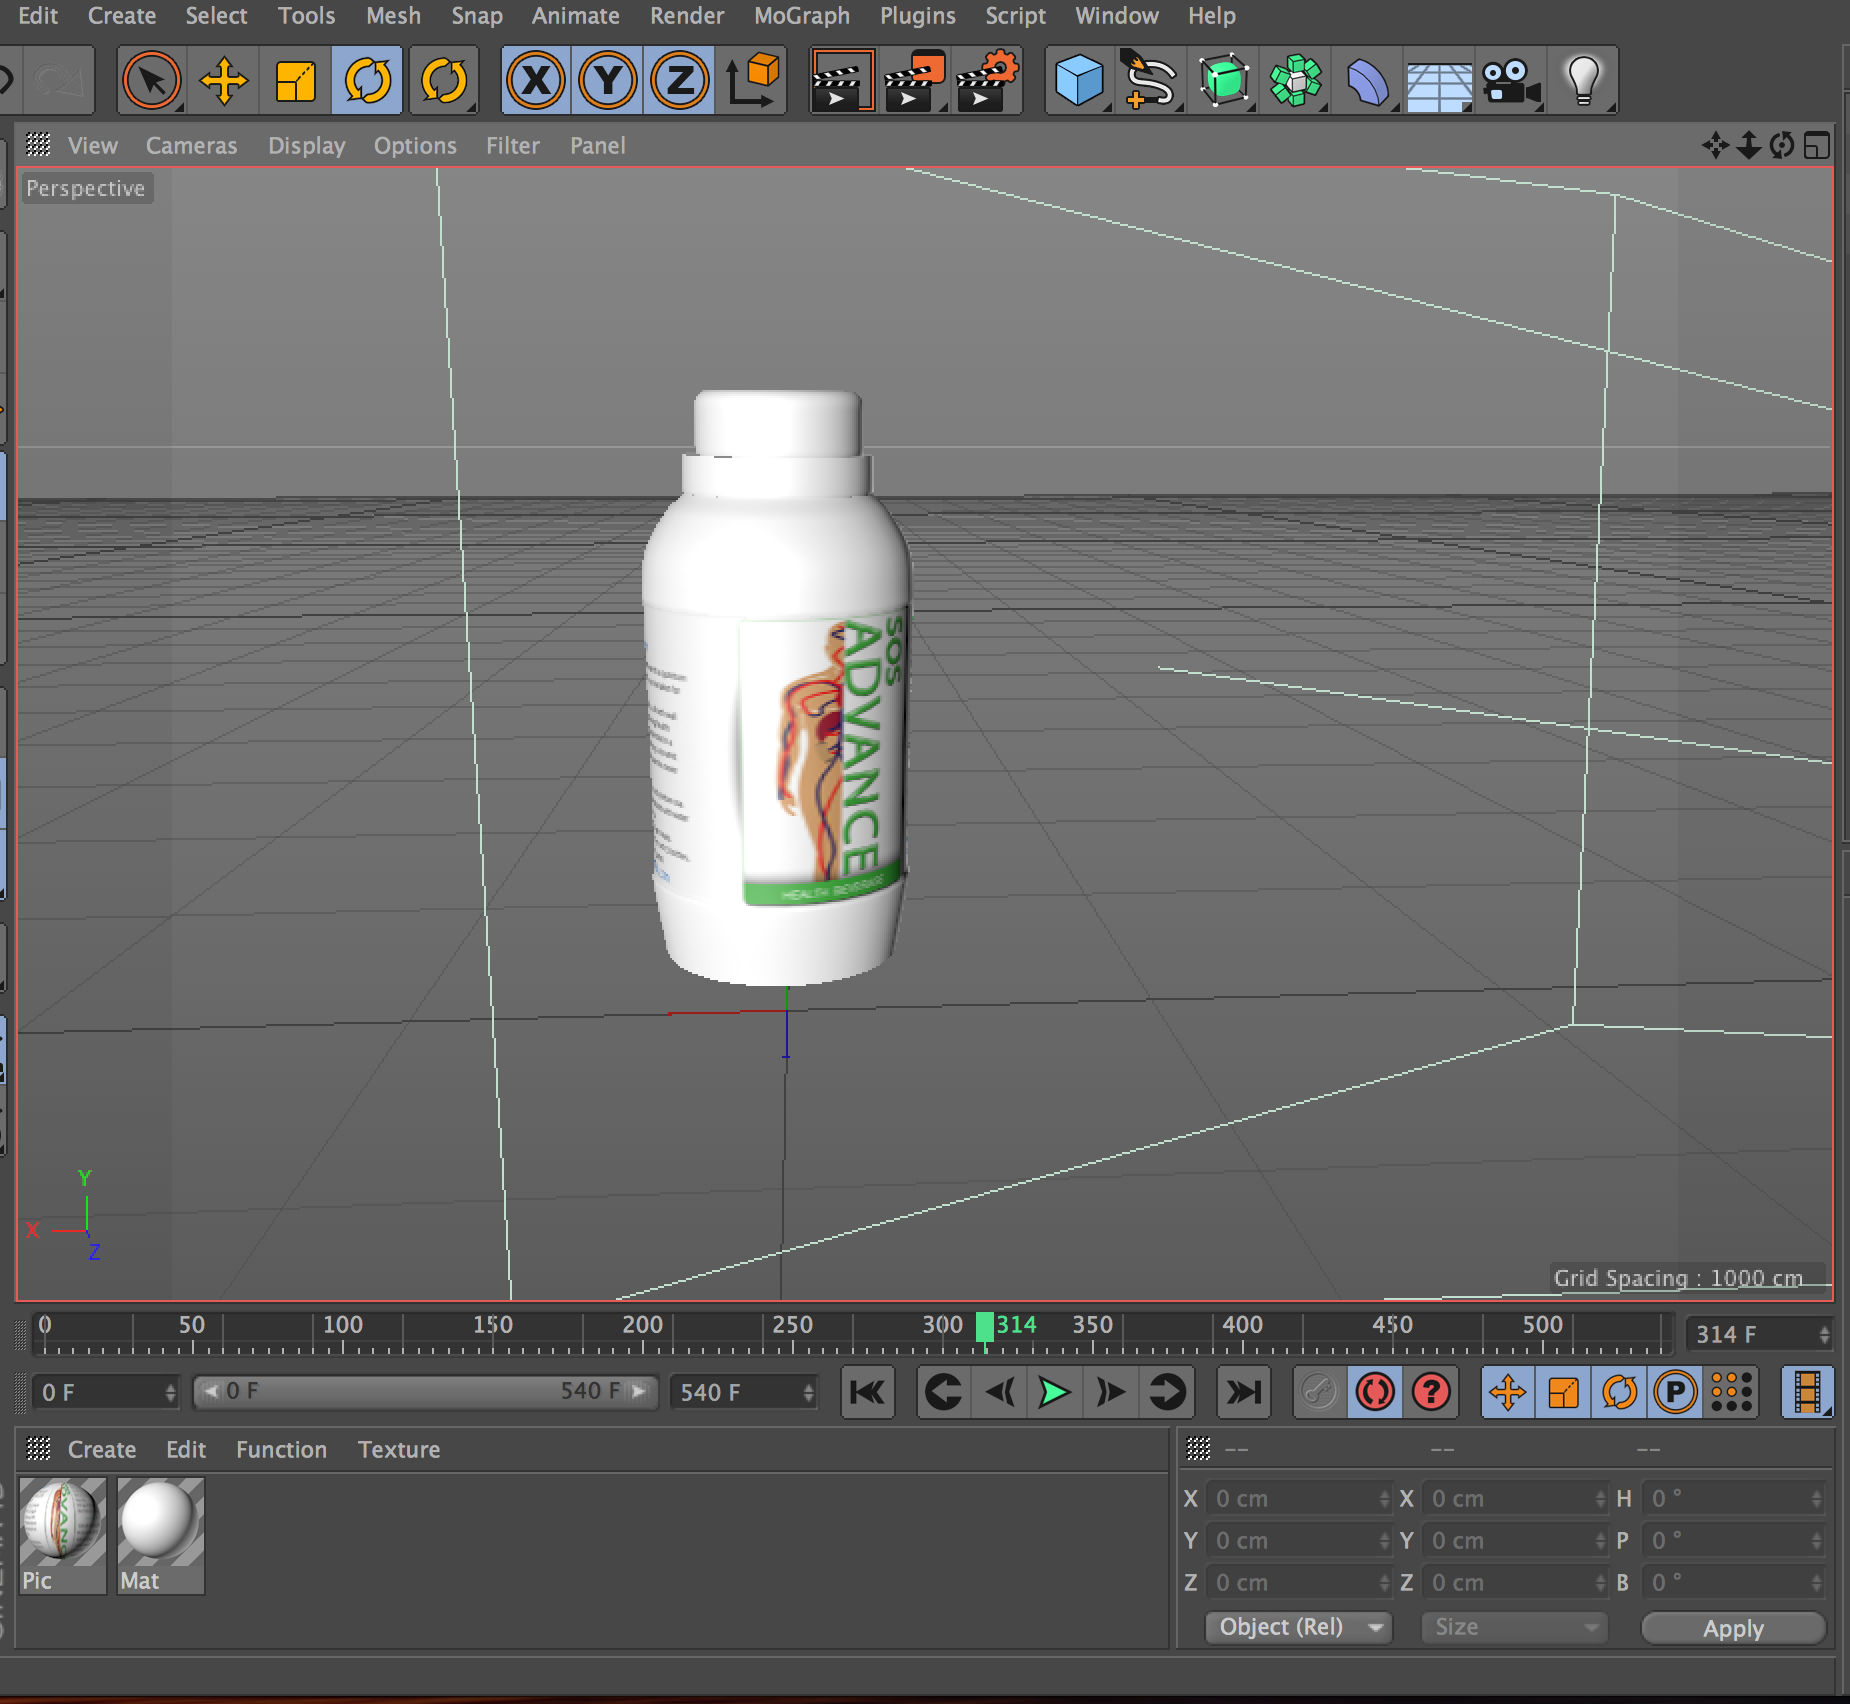The height and width of the screenshot is (1704, 1850).
Task: Toggle the coordinate system icon
Action: 753,80
